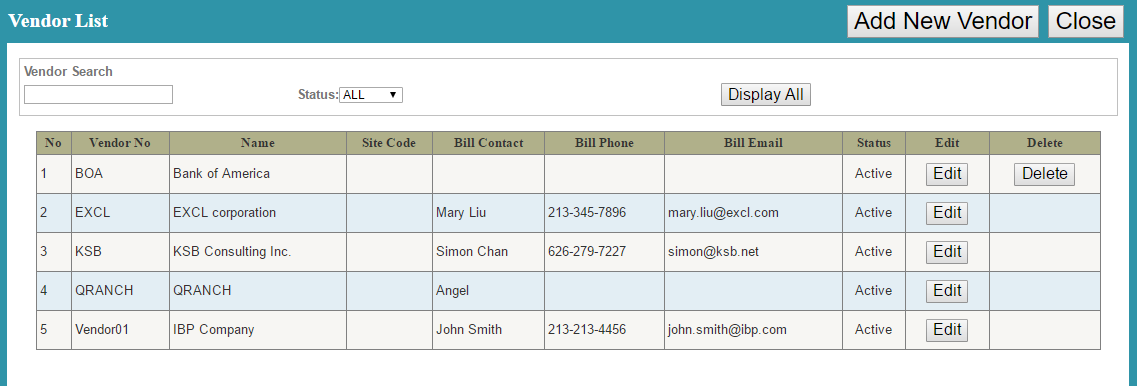Delete the BOA vendor row
The height and width of the screenshot is (386, 1137).
point(1044,174)
